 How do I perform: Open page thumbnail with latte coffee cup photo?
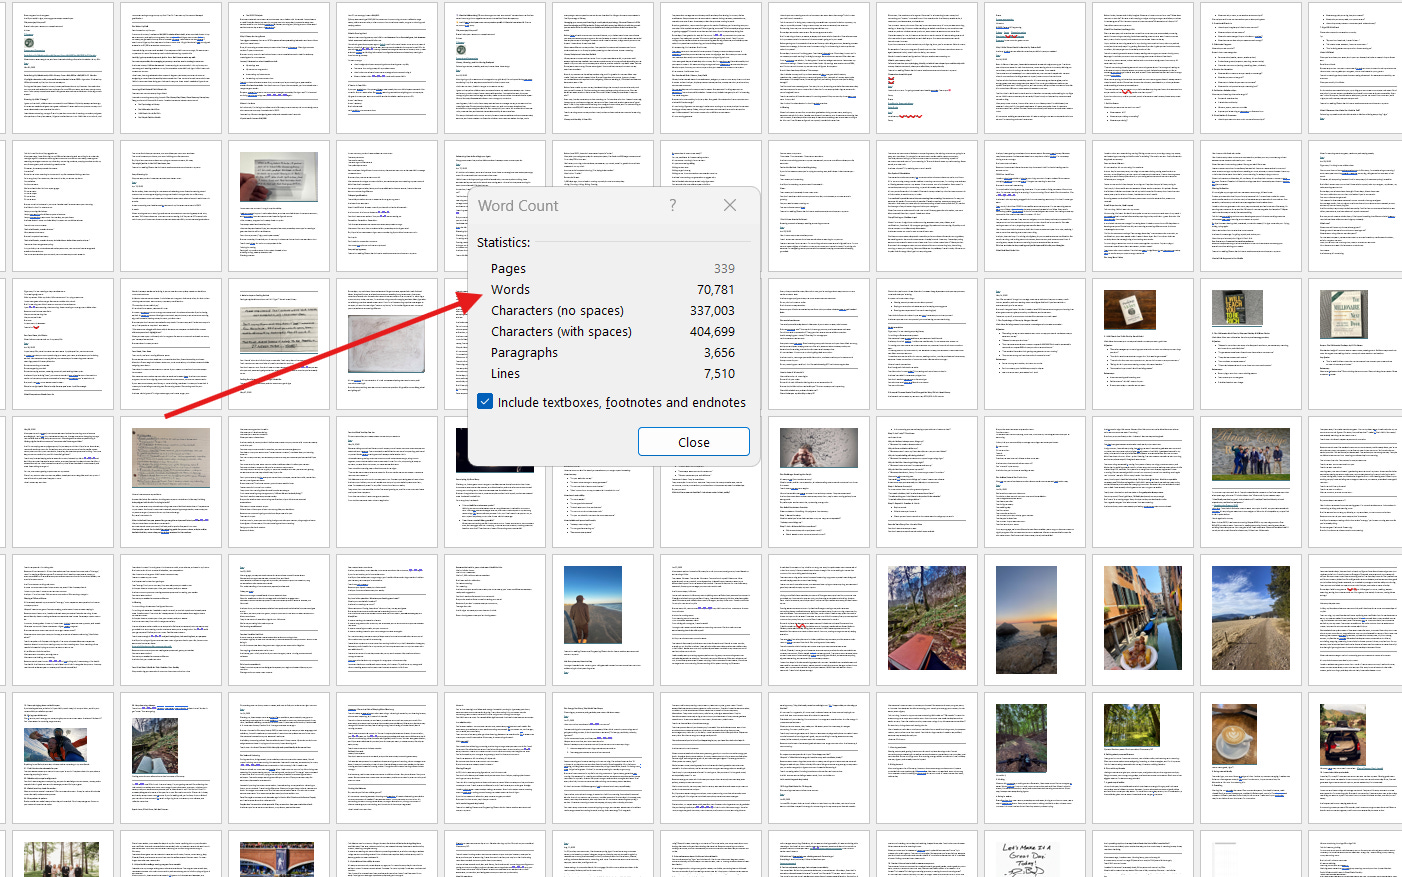coord(1250,758)
